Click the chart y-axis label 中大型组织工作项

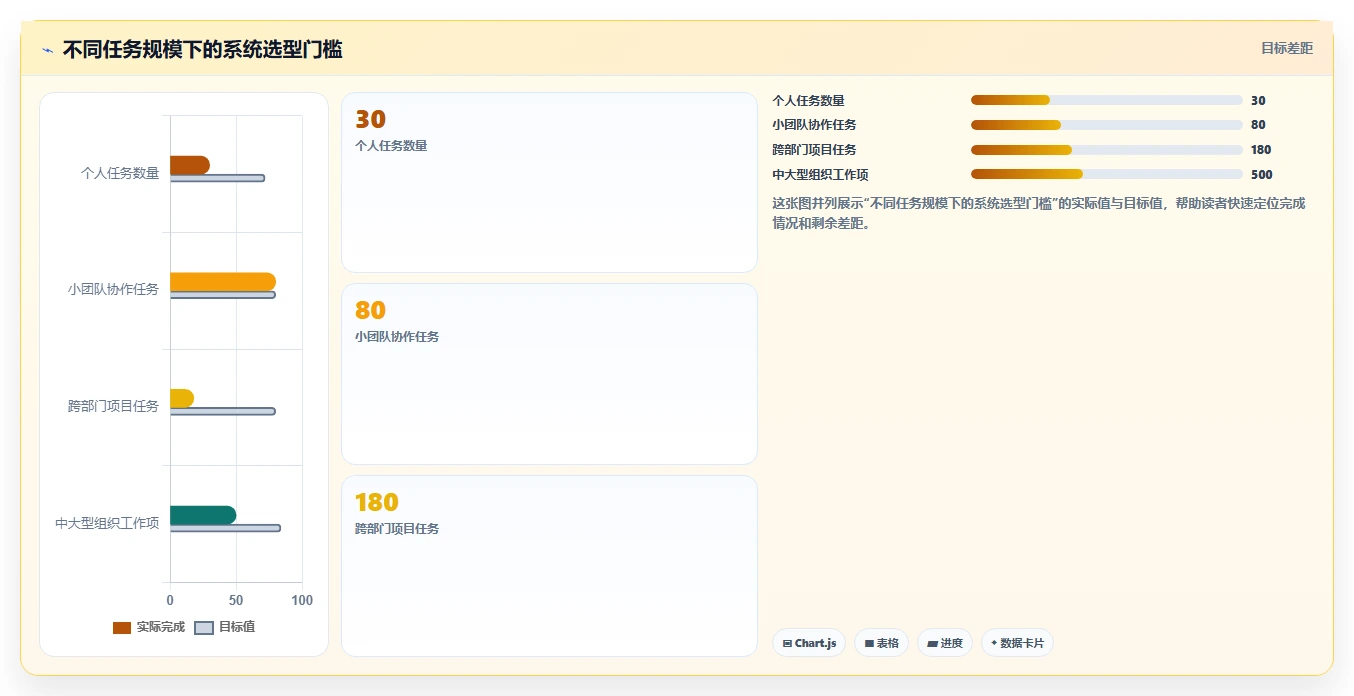[x=107, y=523]
